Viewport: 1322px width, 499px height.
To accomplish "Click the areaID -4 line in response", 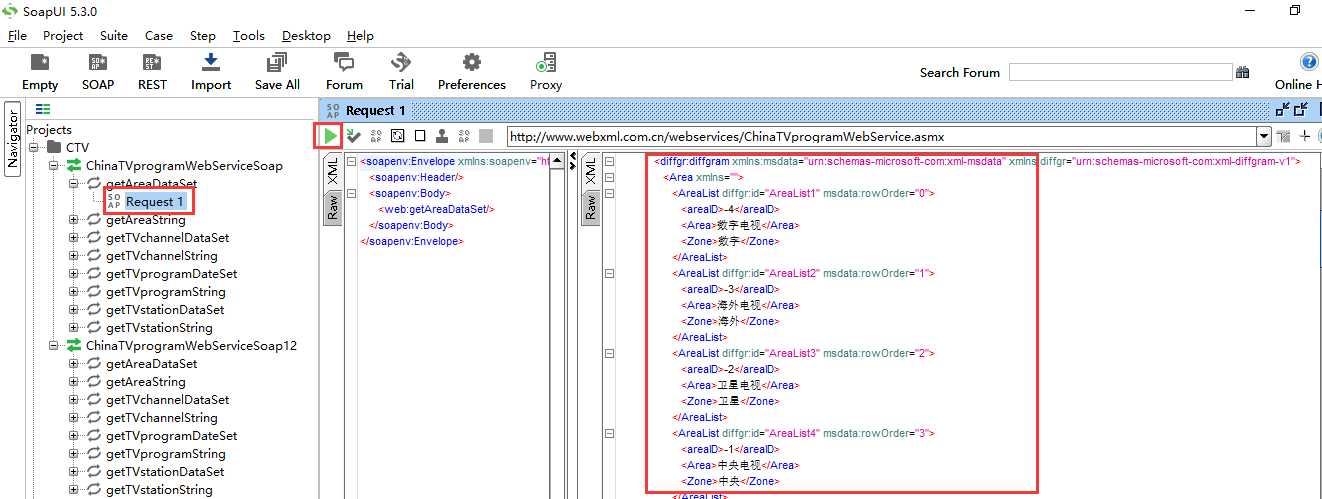I will [729, 209].
